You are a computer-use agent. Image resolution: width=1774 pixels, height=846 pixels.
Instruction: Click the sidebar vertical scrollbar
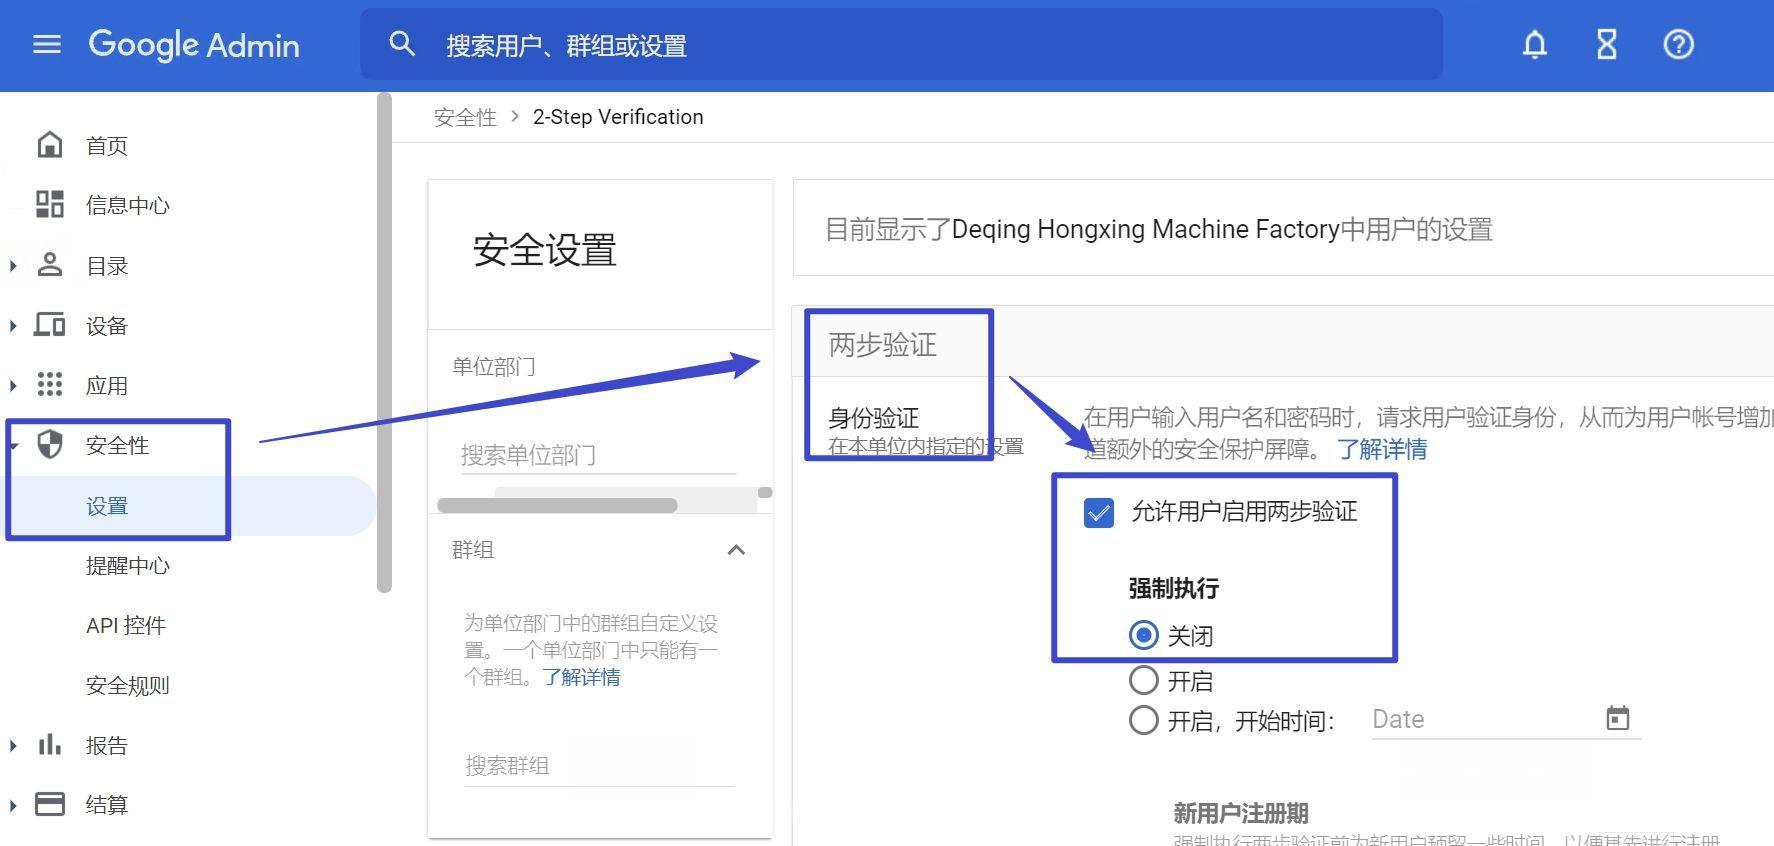[384, 342]
